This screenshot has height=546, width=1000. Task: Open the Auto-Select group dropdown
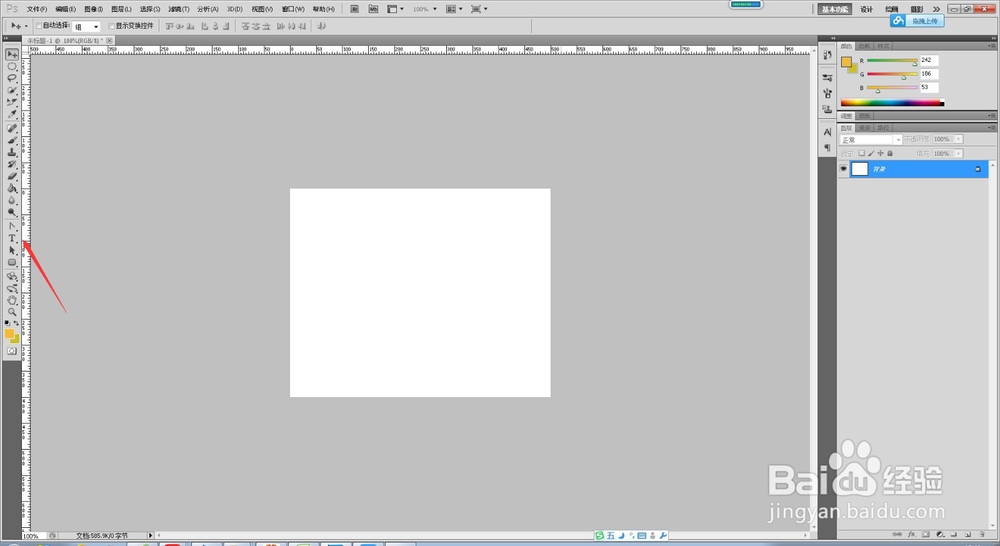(x=87, y=27)
